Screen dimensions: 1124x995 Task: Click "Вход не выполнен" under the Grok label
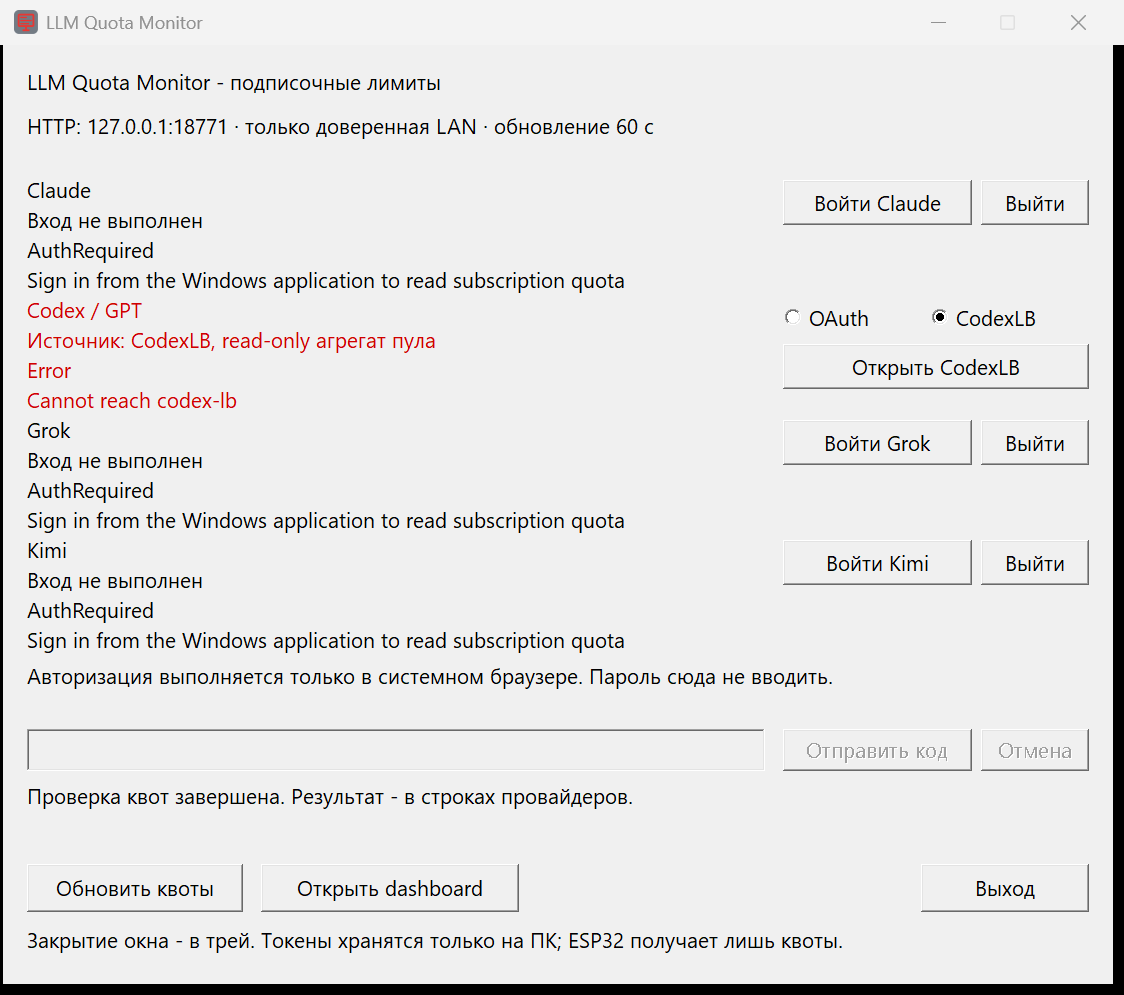[115, 461]
